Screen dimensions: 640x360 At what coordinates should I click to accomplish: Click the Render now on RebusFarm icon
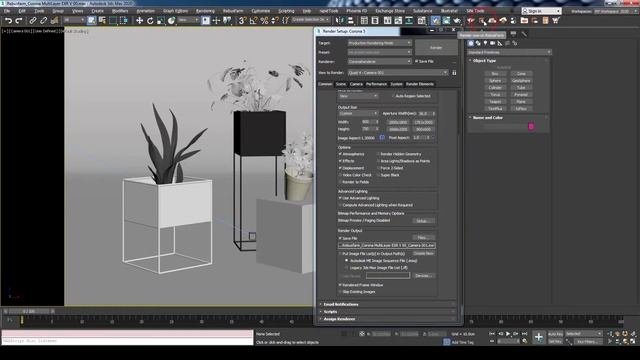click(482, 20)
